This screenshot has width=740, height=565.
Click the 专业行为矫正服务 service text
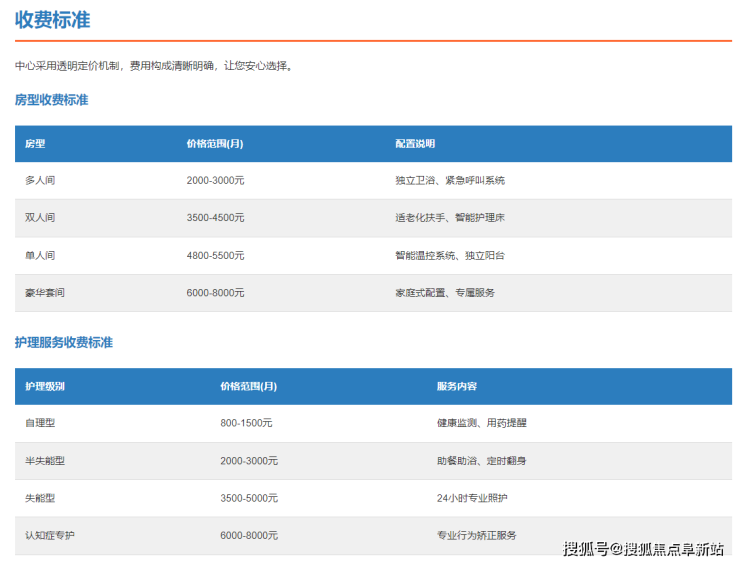pyautogui.click(x=477, y=536)
